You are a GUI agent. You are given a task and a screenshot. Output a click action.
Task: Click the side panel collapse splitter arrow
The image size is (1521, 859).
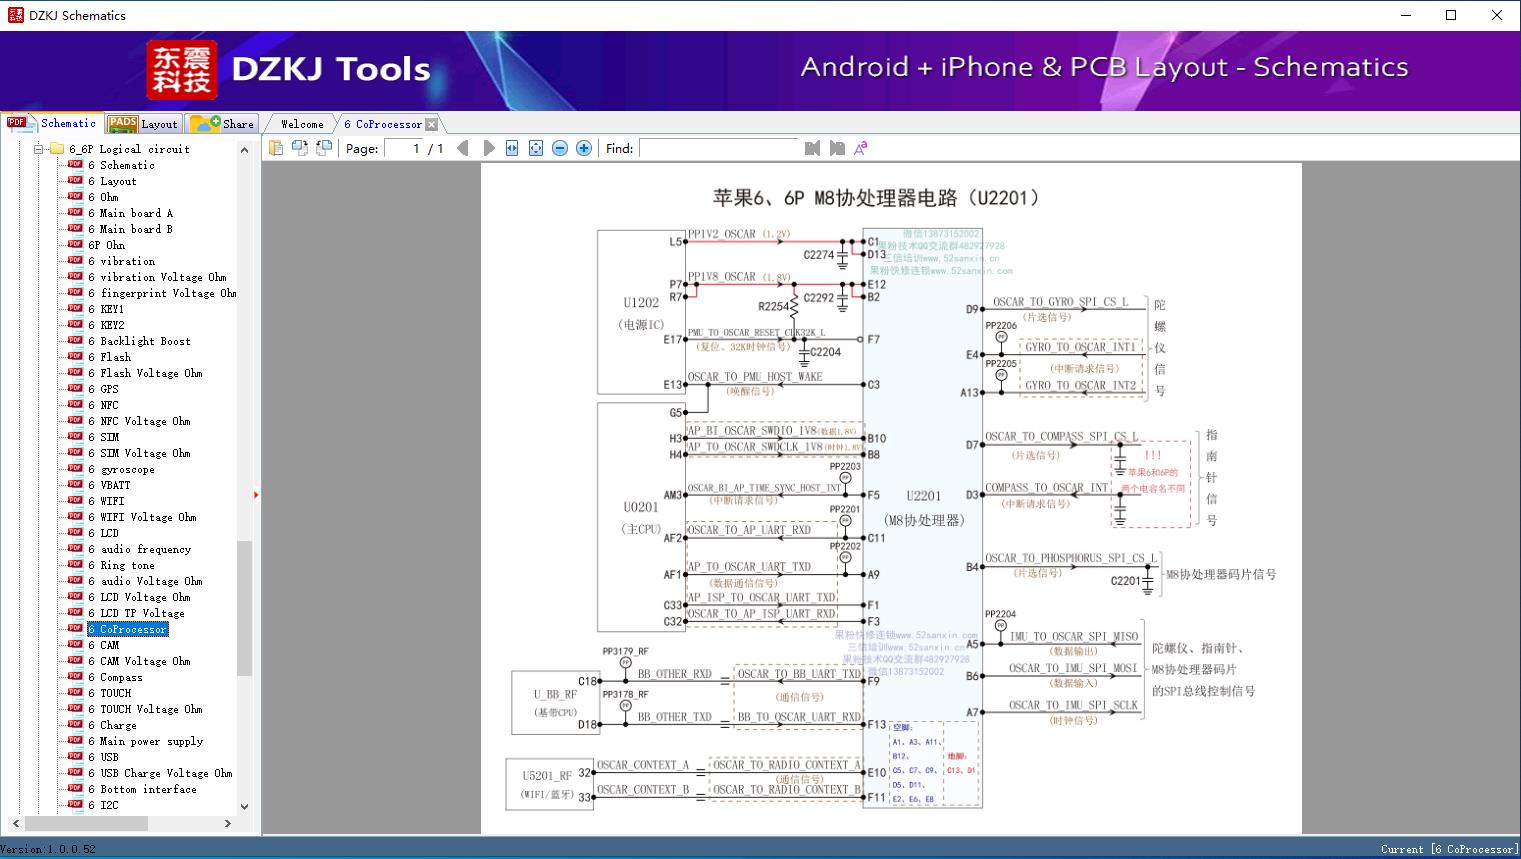click(256, 495)
